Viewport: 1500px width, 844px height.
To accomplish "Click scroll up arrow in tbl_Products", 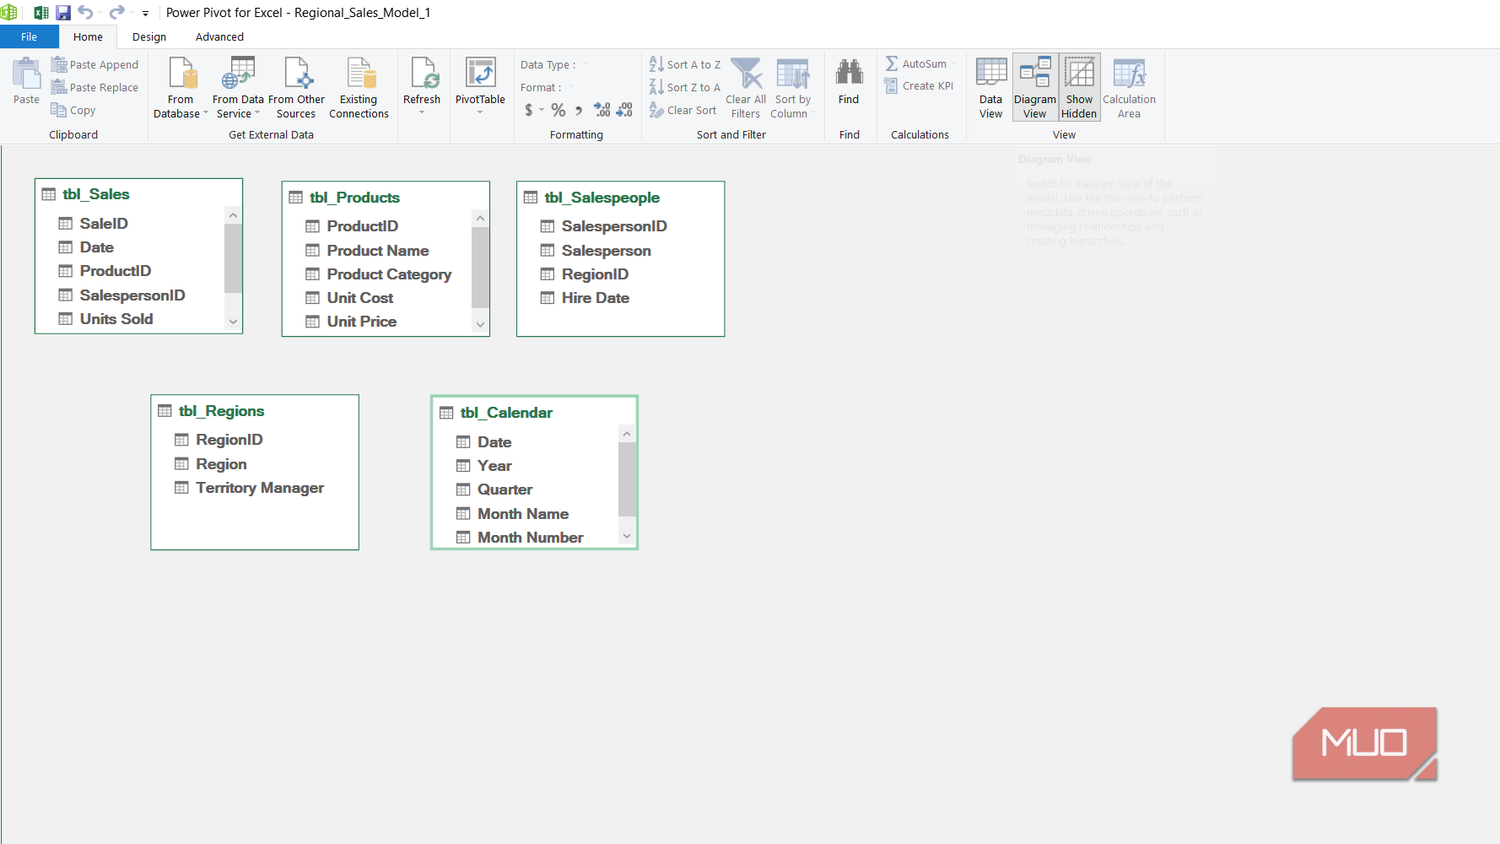I will tap(480, 219).
